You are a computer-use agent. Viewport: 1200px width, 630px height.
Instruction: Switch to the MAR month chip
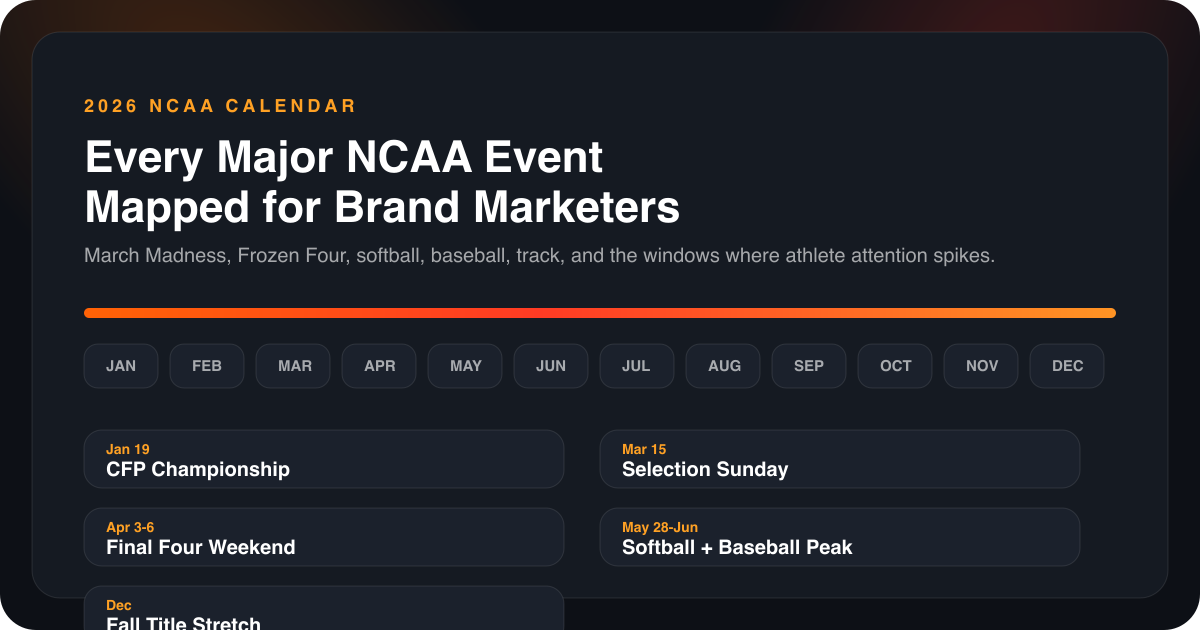[294, 366]
